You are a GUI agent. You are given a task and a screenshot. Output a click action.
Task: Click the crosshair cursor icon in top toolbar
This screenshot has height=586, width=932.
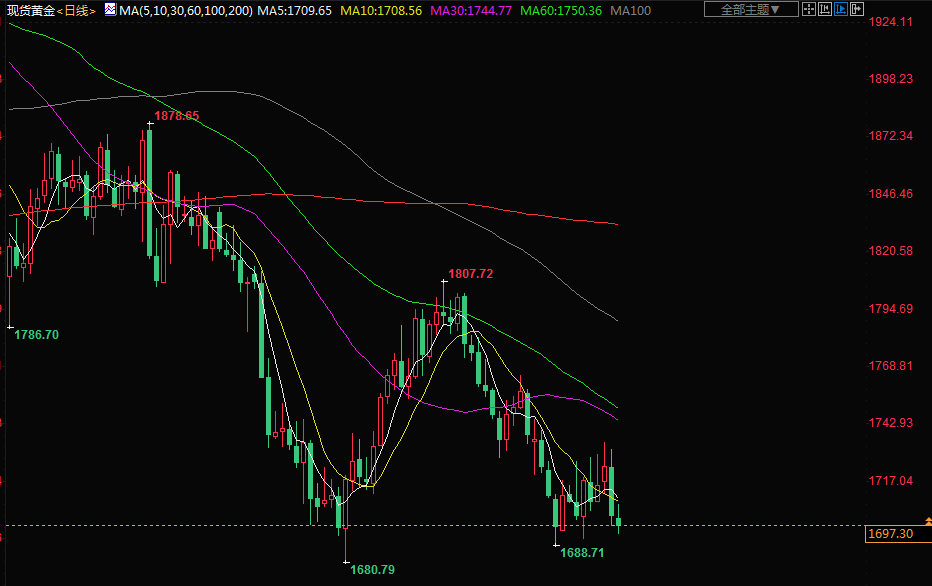tap(809, 9)
